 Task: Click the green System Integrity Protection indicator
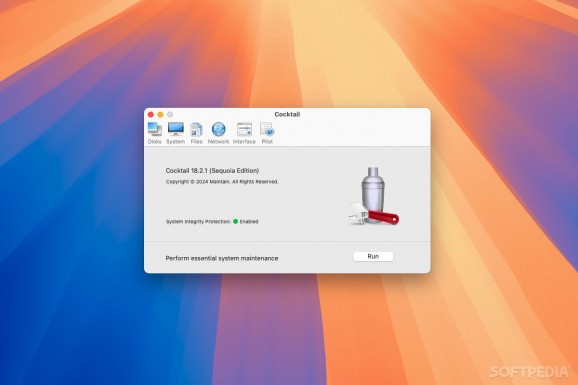tap(235, 221)
